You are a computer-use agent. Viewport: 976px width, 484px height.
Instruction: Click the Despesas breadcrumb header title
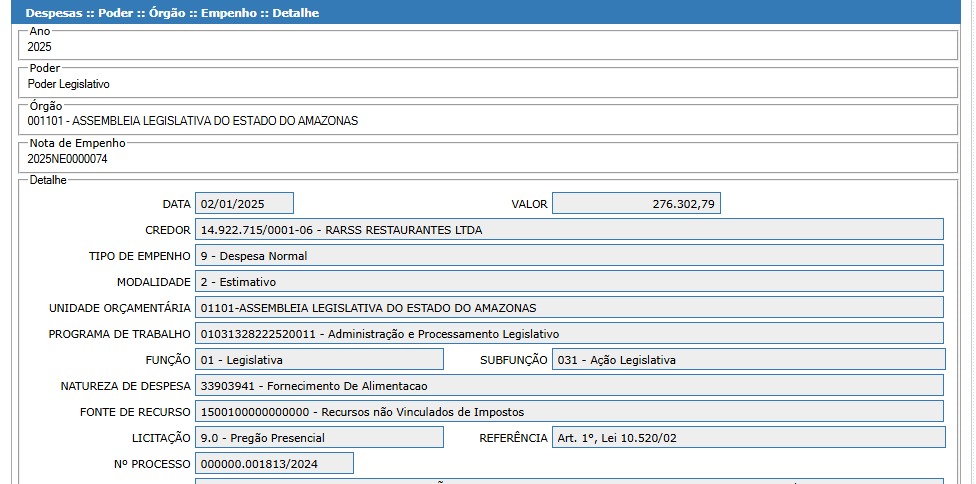pyautogui.click(x=172, y=13)
